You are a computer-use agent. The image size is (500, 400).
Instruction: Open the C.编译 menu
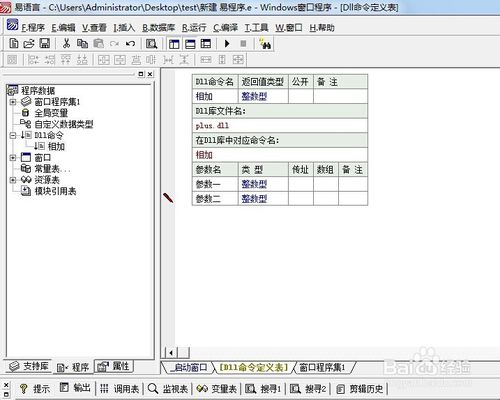(225, 28)
